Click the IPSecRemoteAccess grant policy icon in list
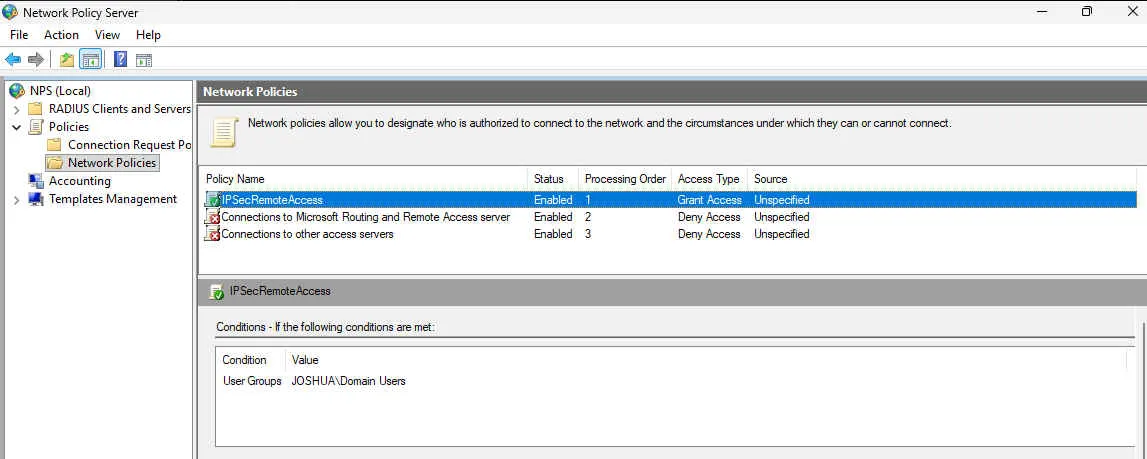The width and height of the screenshot is (1147, 459). 212,200
